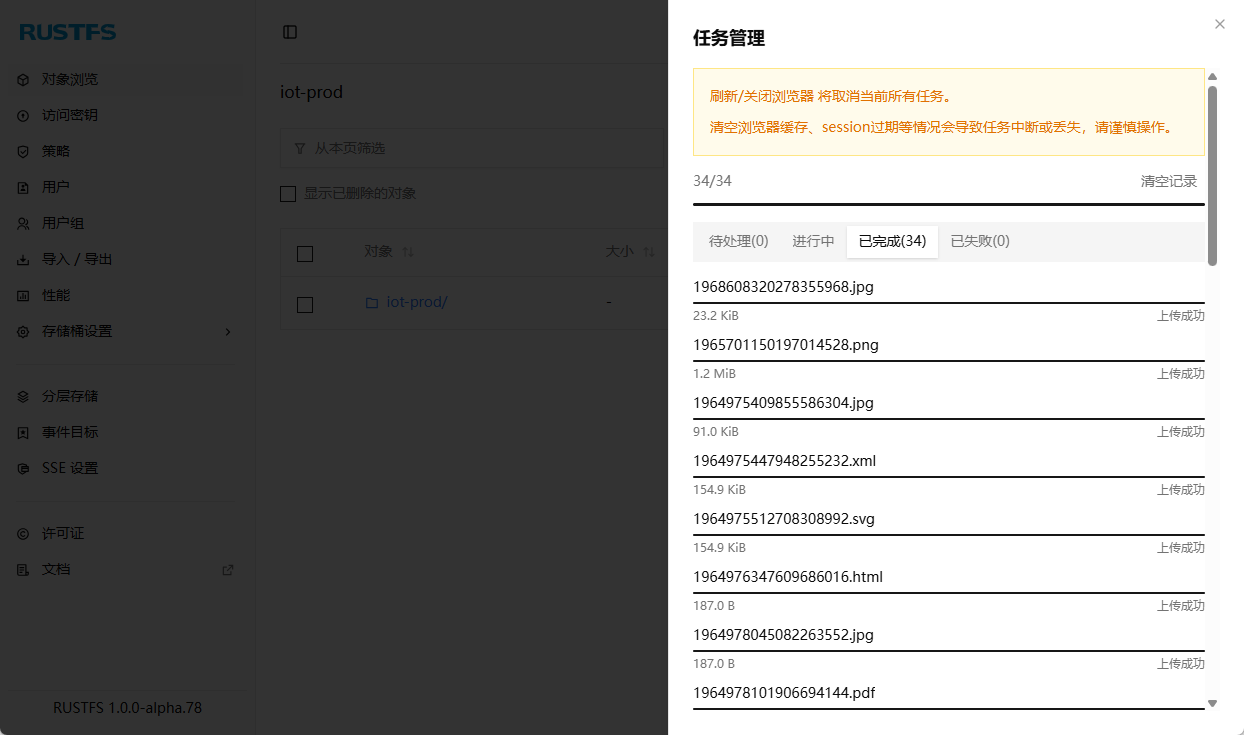Click the 性能 chart icon
The height and width of the screenshot is (735, 1244).
tap(23, 295)
